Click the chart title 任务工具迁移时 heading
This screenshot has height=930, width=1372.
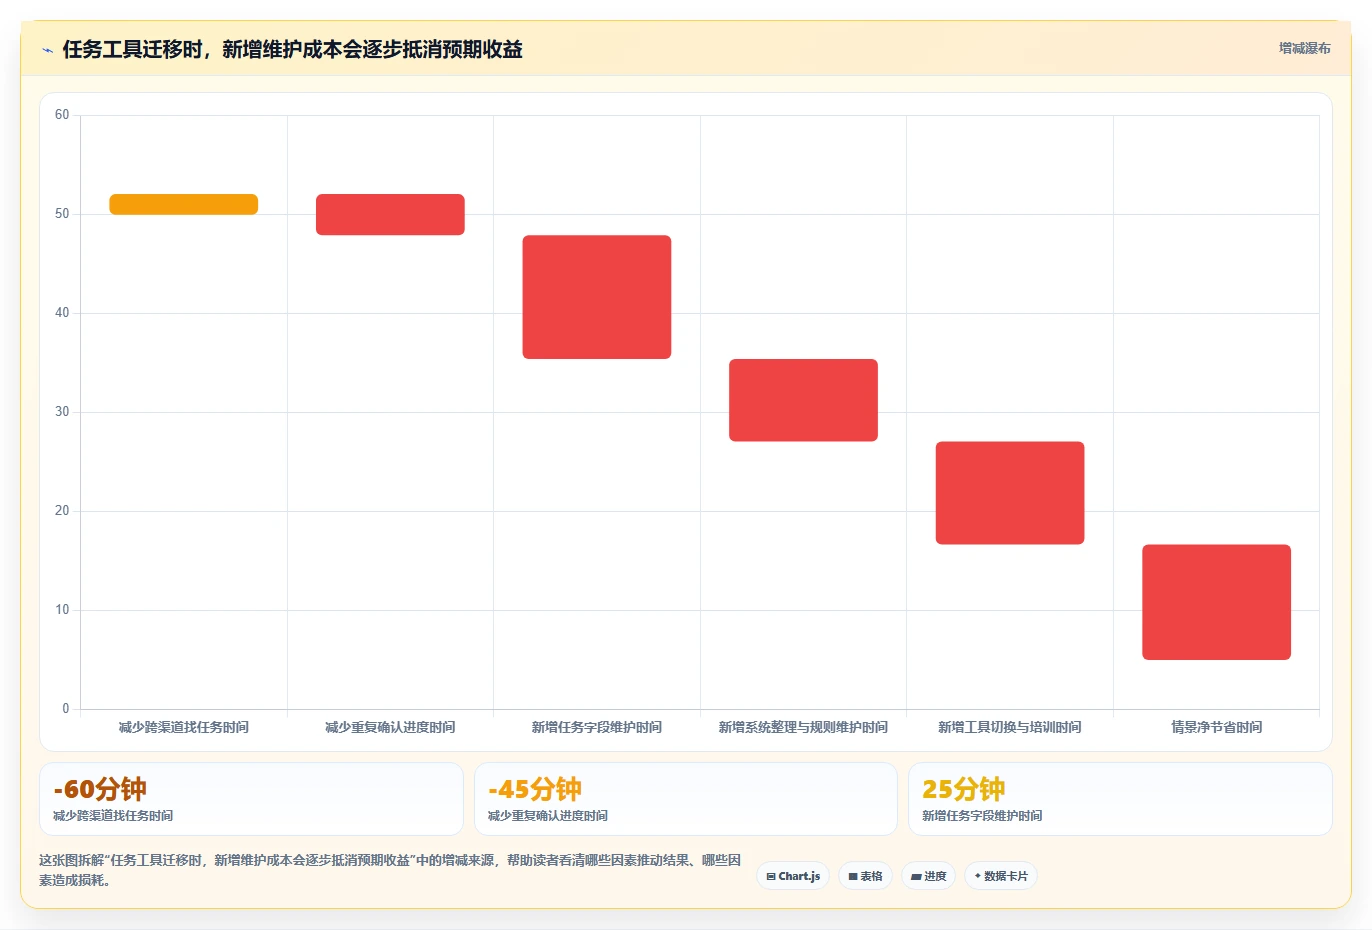coord(292,50)
